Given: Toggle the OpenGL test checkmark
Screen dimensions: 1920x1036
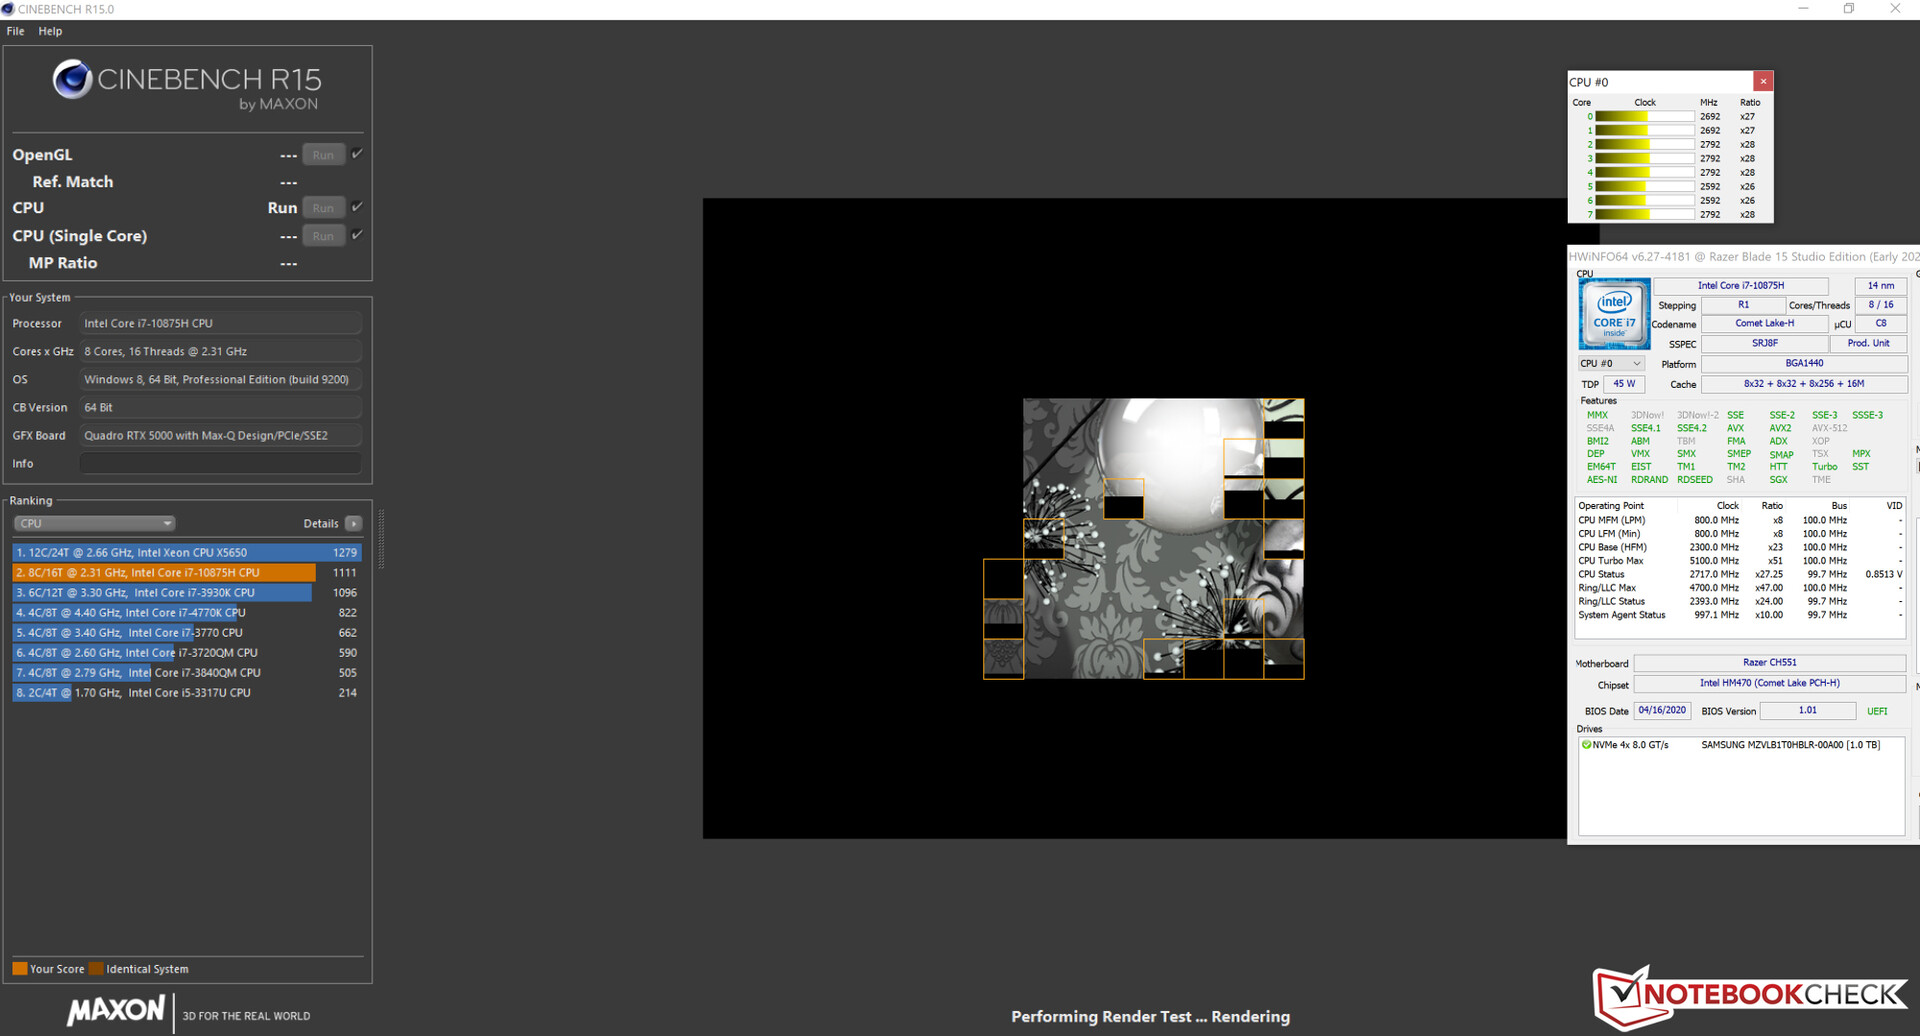Looking at the screenshot, I should [x=357, y=154].
